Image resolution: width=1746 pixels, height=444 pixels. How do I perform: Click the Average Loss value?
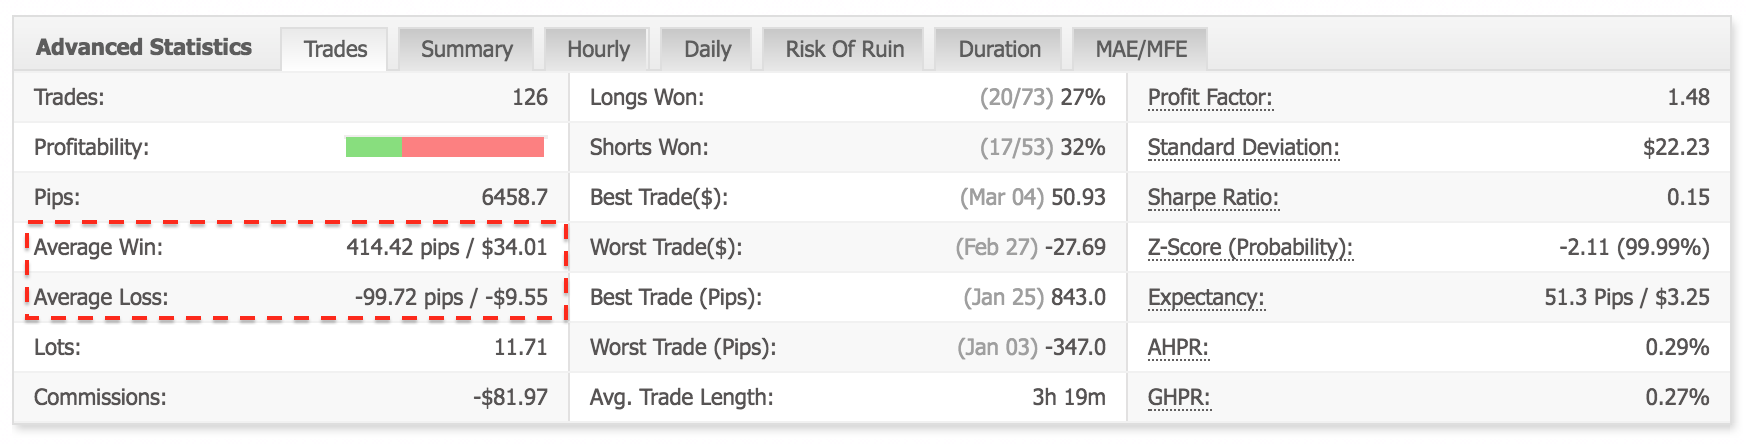[x=451, y=297]
